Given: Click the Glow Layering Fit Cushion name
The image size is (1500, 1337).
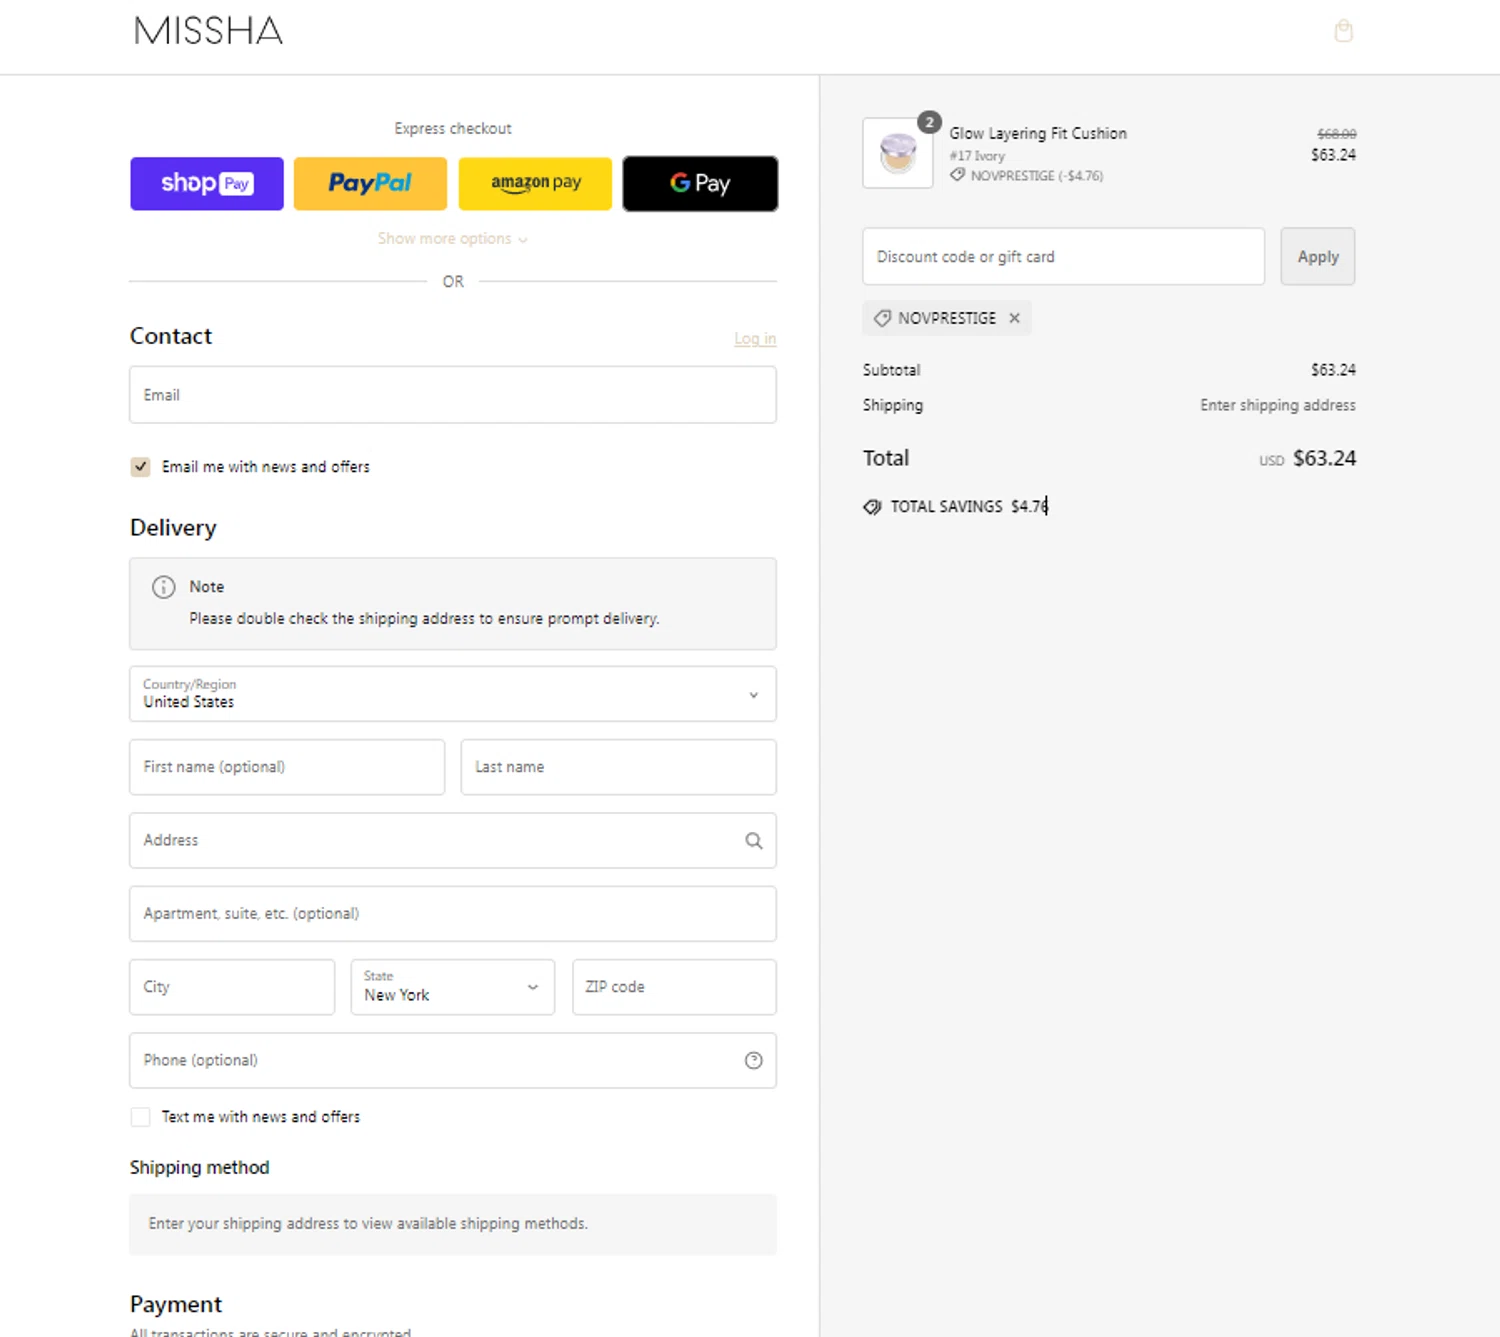Looking at the screenshot, I should (x=1038, y=133).
